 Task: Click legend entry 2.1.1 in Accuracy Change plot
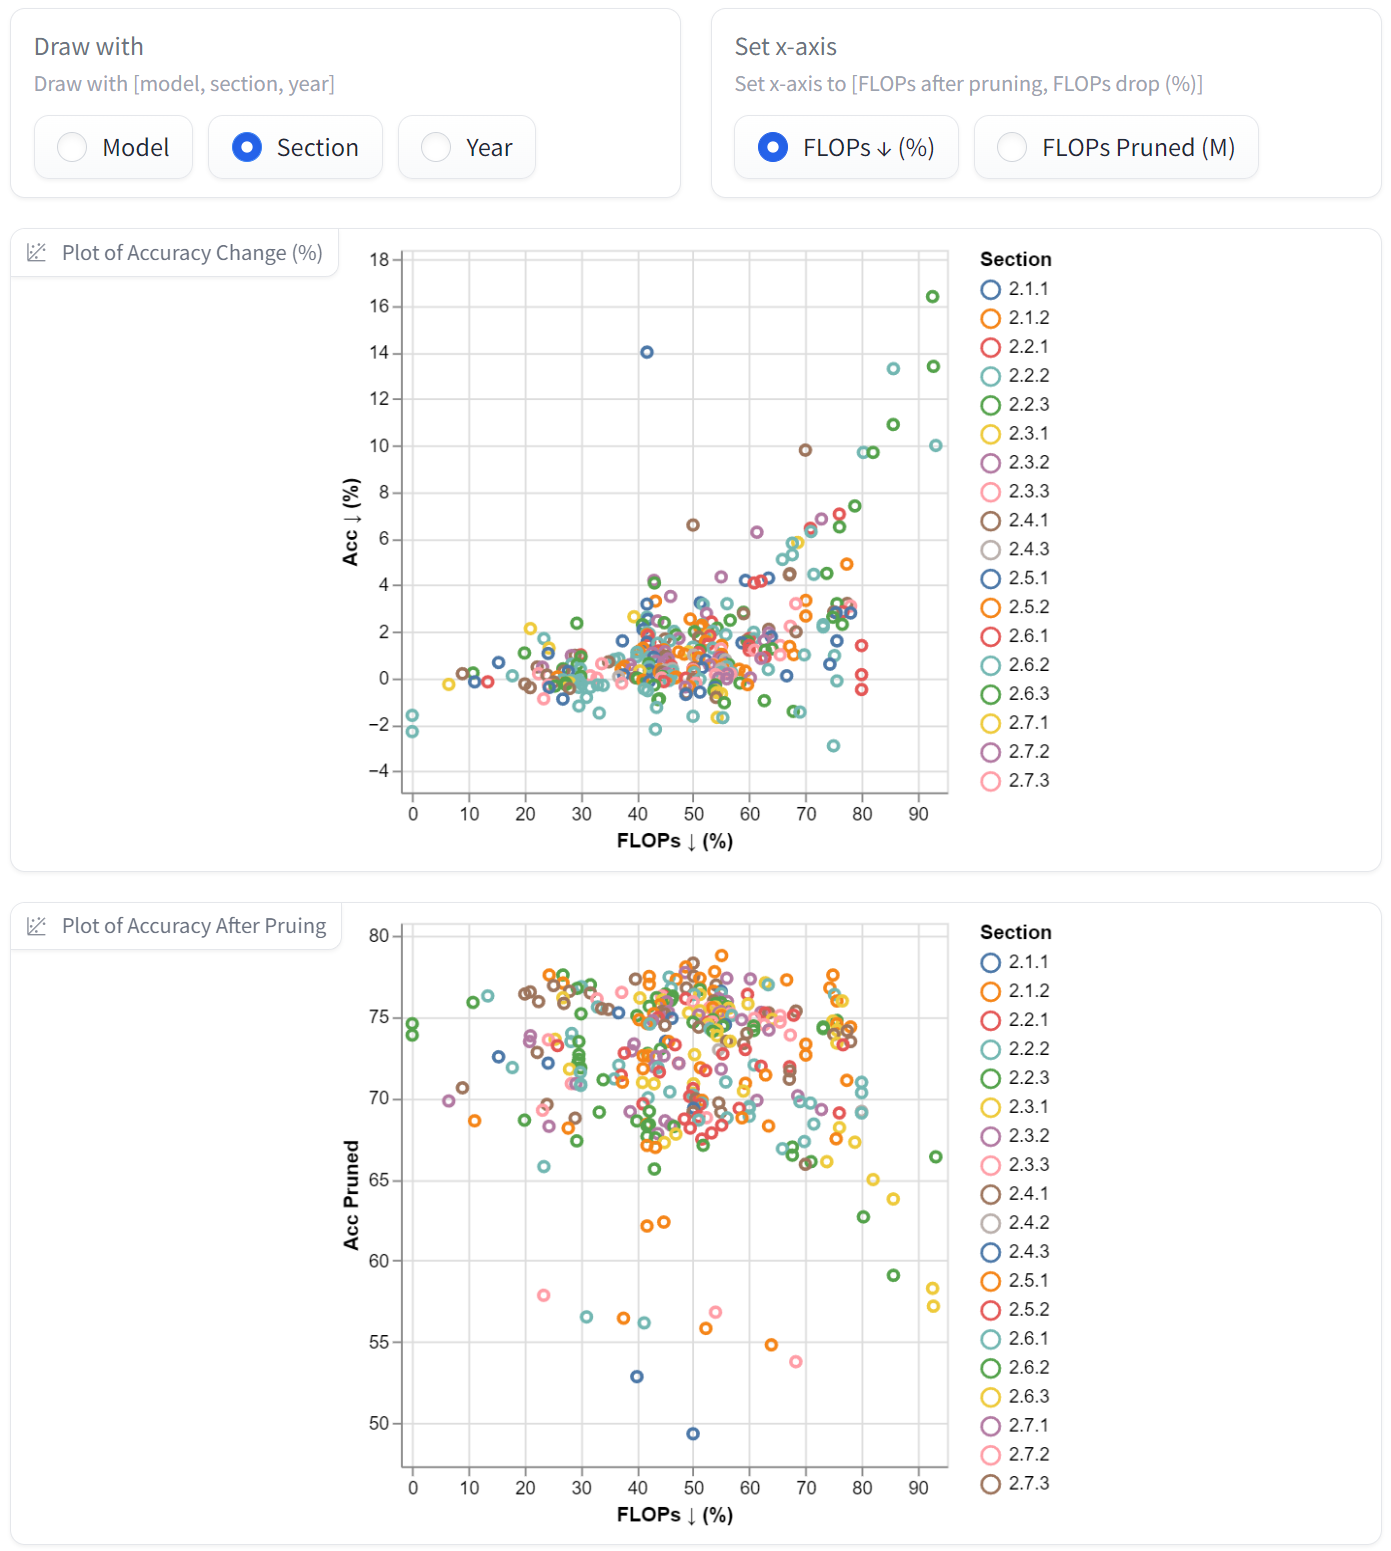tap(1015, 289)
